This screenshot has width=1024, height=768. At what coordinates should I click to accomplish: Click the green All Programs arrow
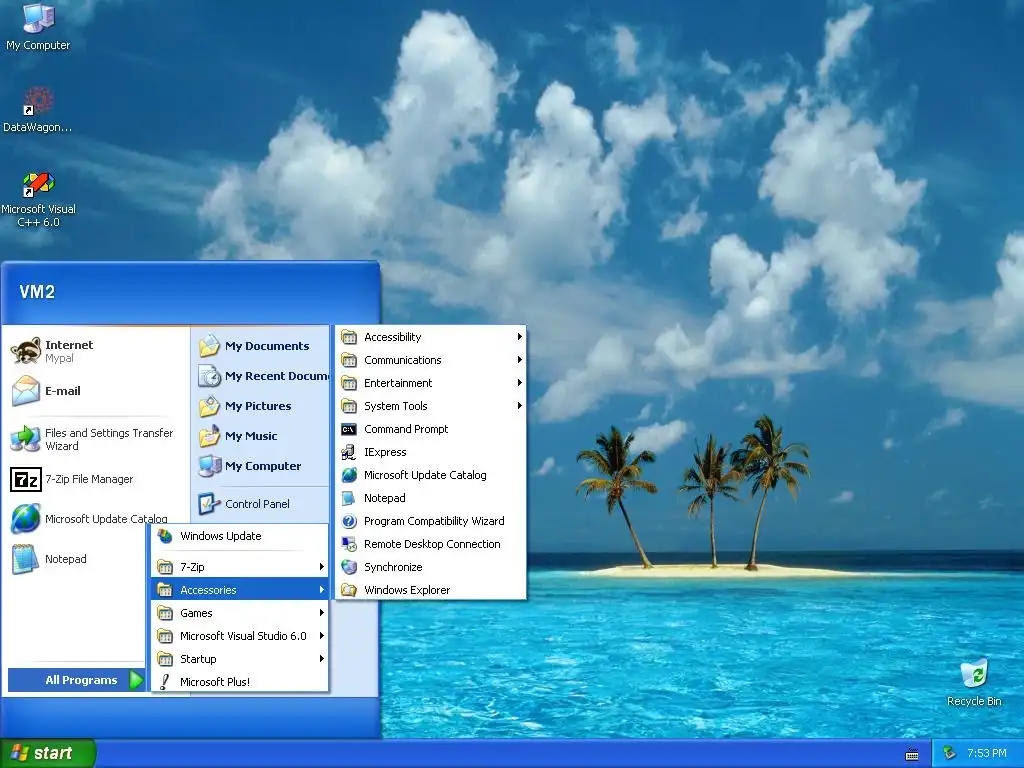(x=135, y=680)
